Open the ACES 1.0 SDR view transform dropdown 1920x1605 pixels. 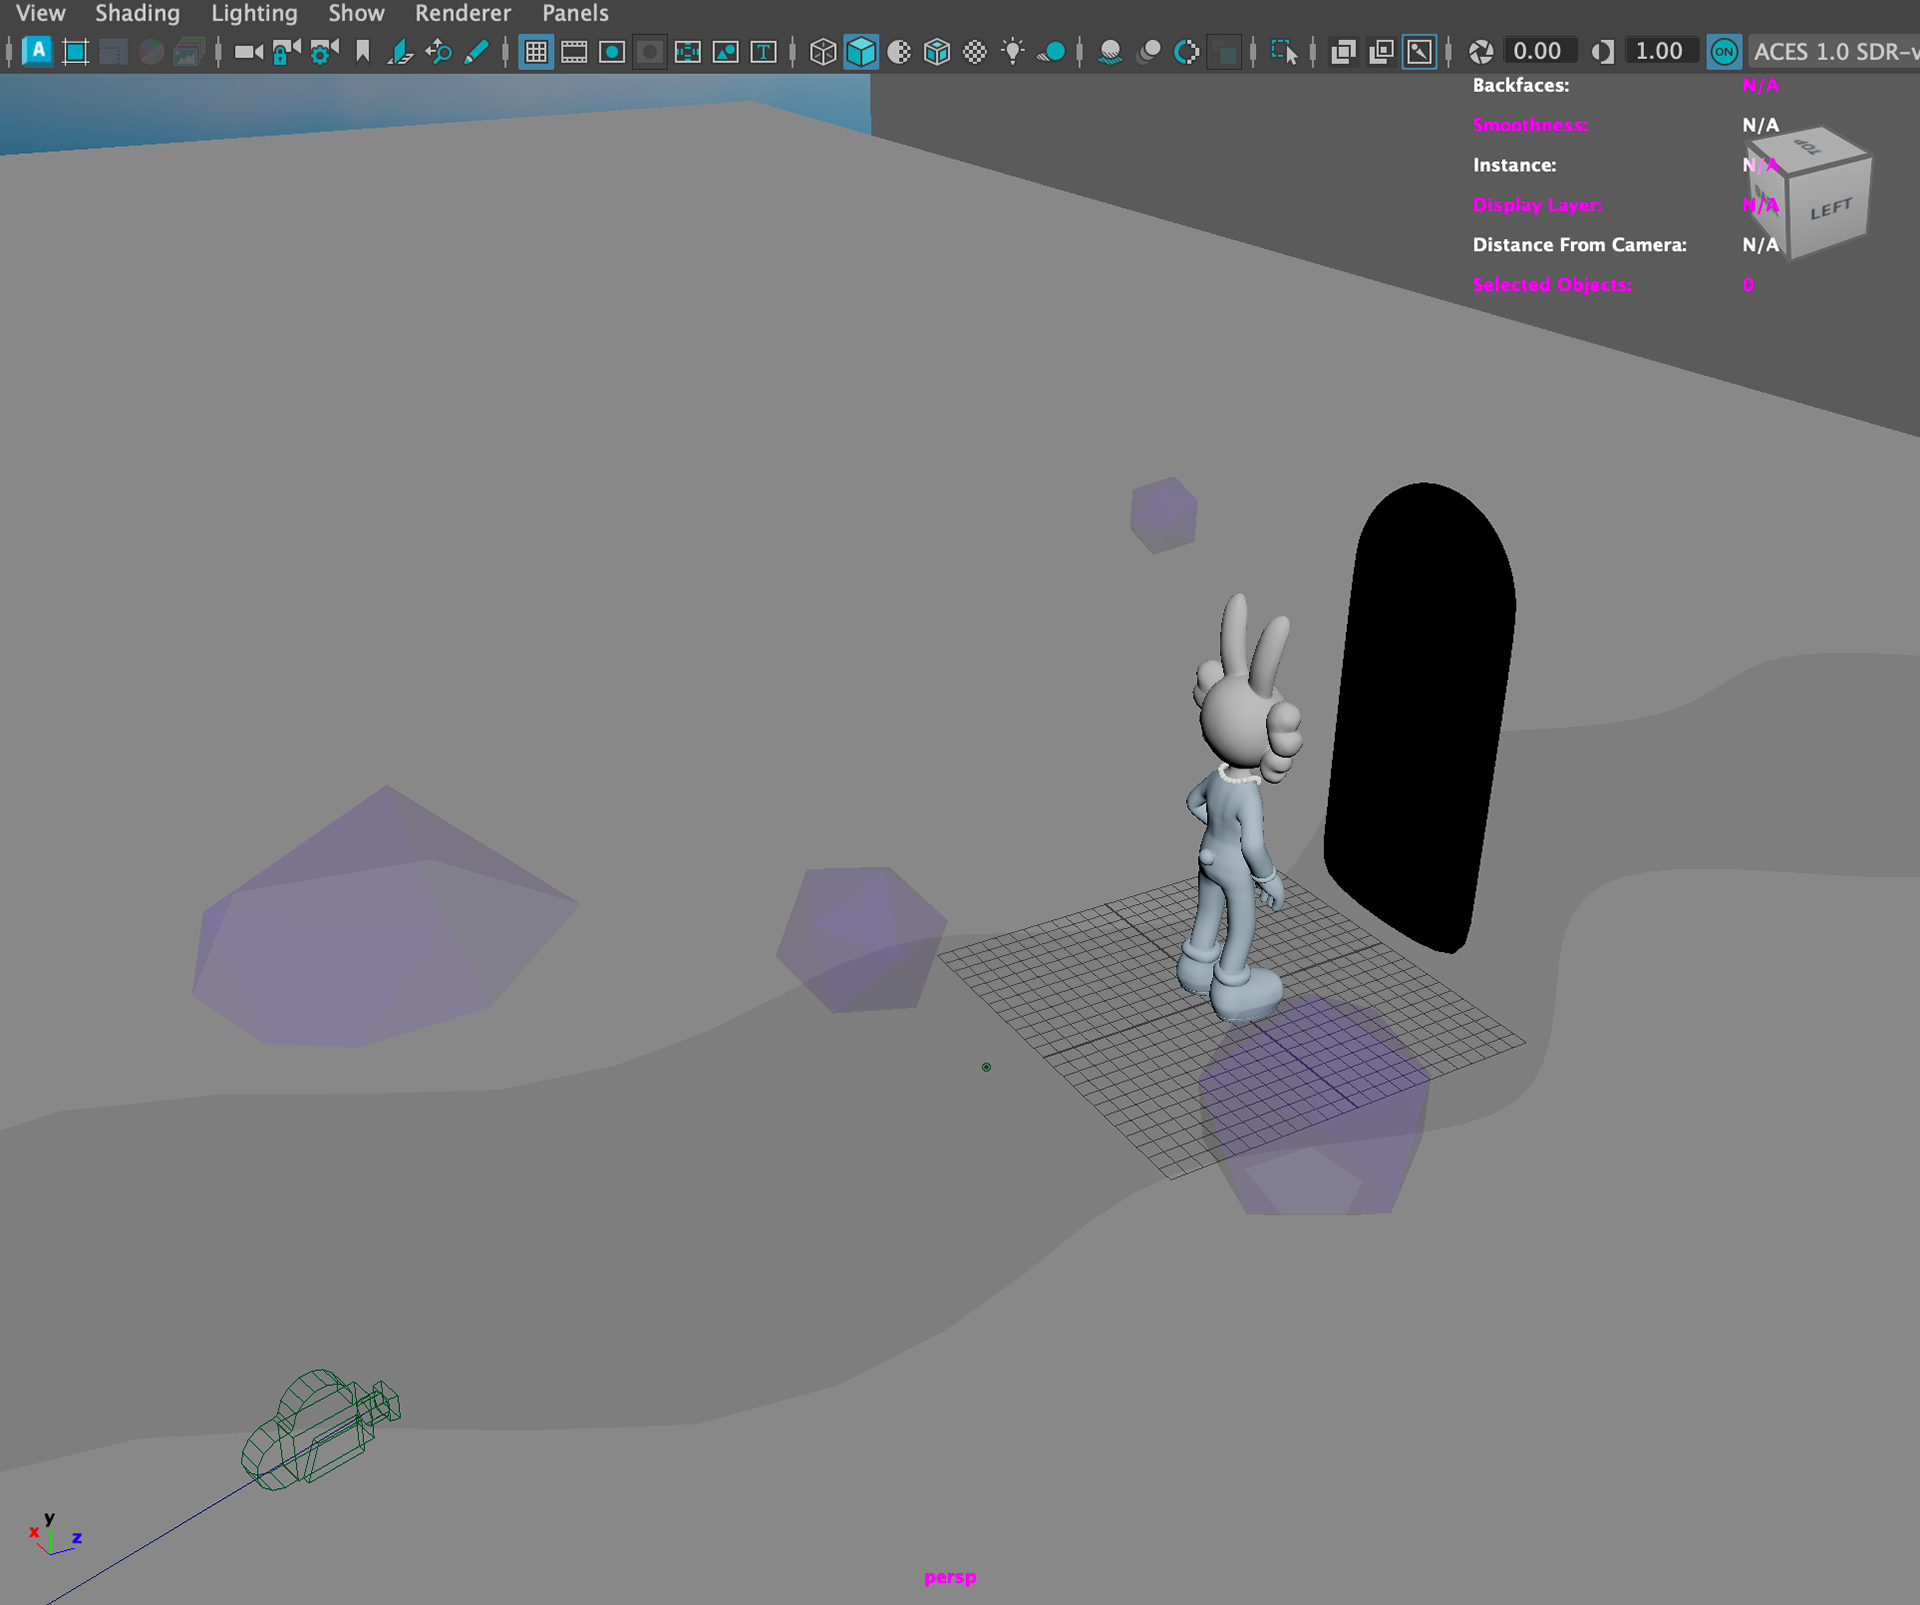tap(1833, 52)
